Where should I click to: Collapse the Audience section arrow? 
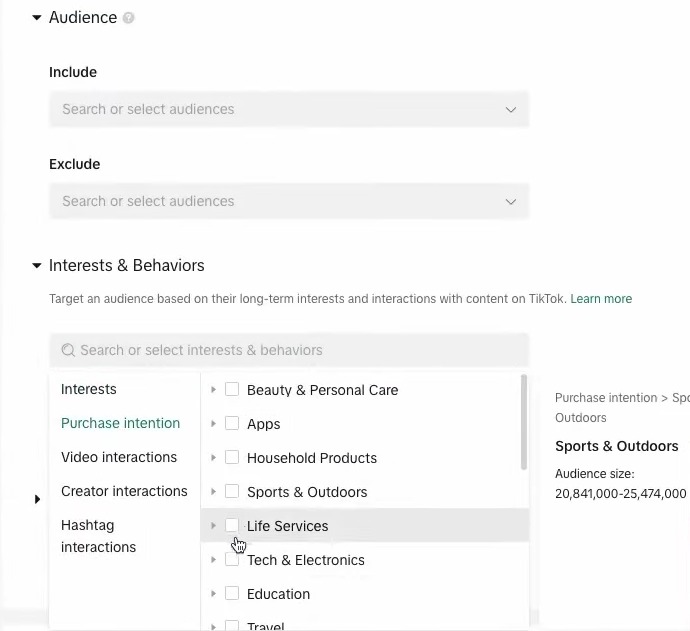pyautogui.click(x=37, y=18)
